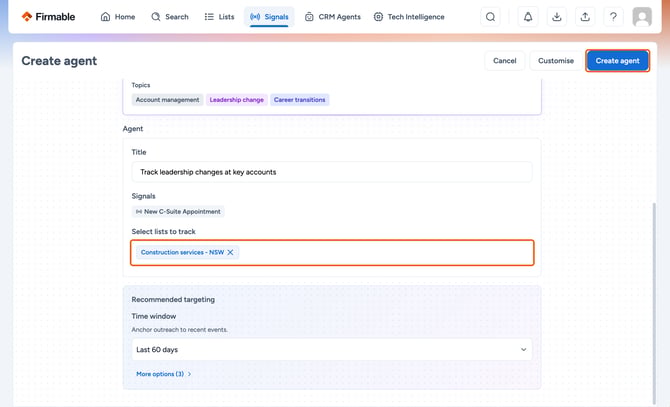Open the Home nav item
The height and width of the screenshot is (407, 670).
pyautogui.click(x=118, y=17)
